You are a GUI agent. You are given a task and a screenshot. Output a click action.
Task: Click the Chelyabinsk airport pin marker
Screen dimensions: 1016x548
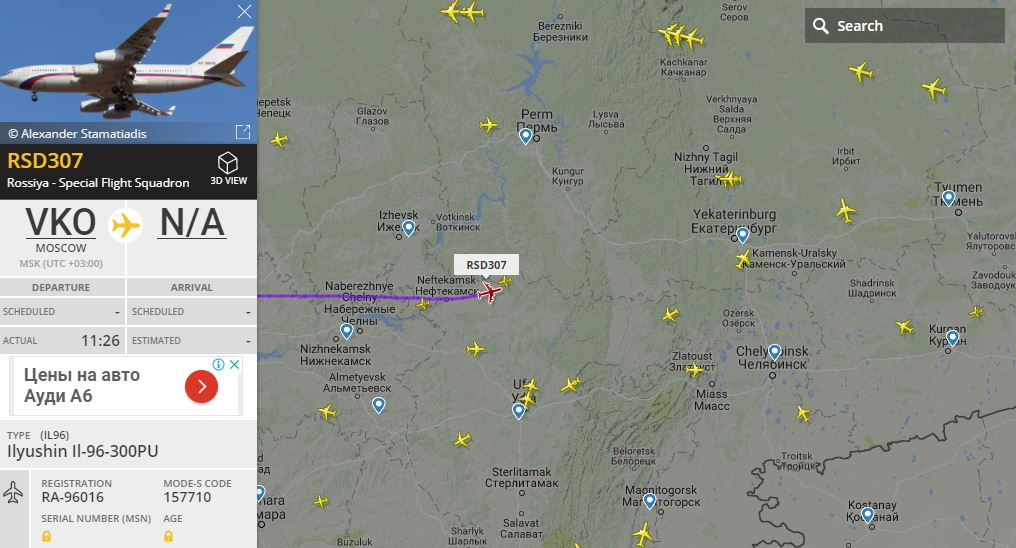[x=774, y=352]
